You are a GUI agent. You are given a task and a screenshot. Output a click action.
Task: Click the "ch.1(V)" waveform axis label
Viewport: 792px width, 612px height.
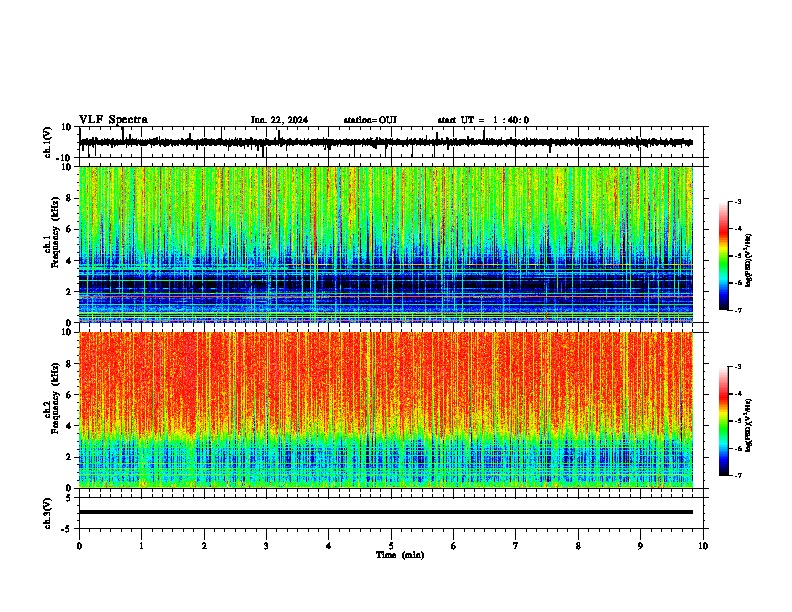pos(48,142)
